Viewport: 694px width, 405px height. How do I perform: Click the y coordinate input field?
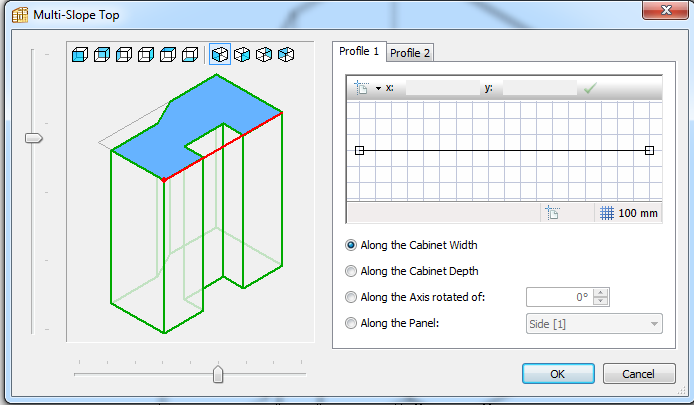540,88
